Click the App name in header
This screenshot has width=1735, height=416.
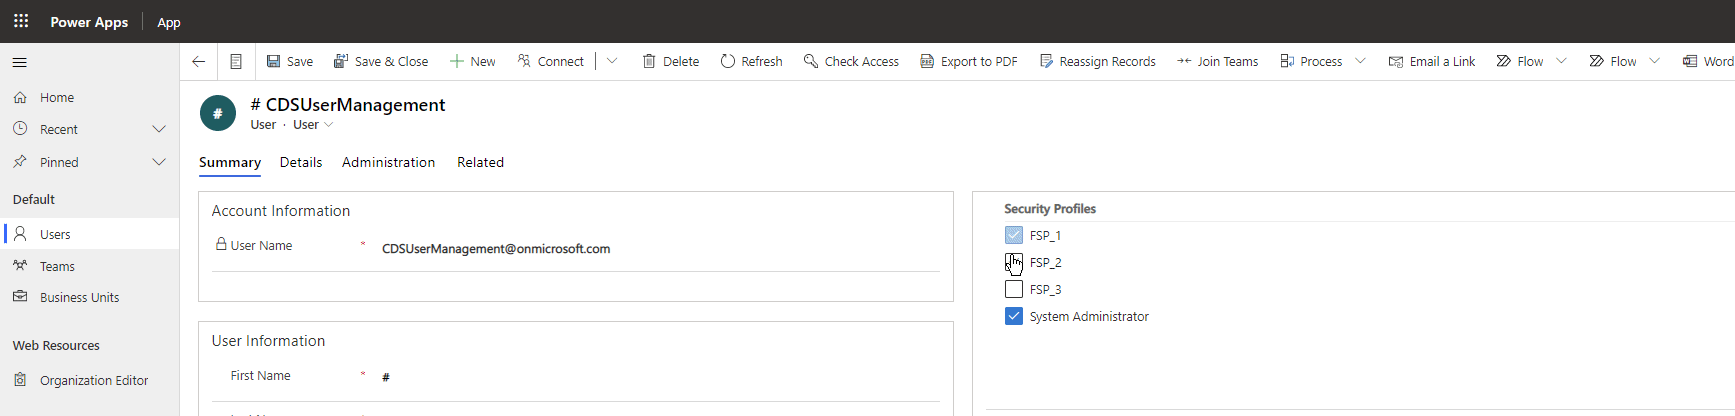tap(169, 22)
